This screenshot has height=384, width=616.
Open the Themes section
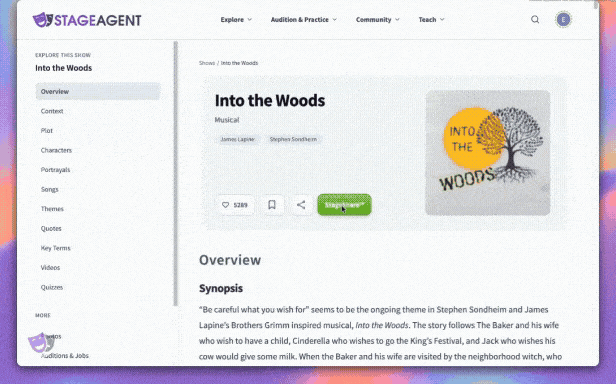pos(52,209)
